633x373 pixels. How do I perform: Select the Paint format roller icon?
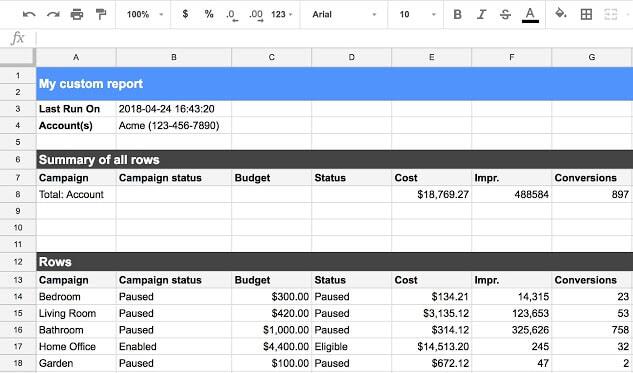coord(101,15)
